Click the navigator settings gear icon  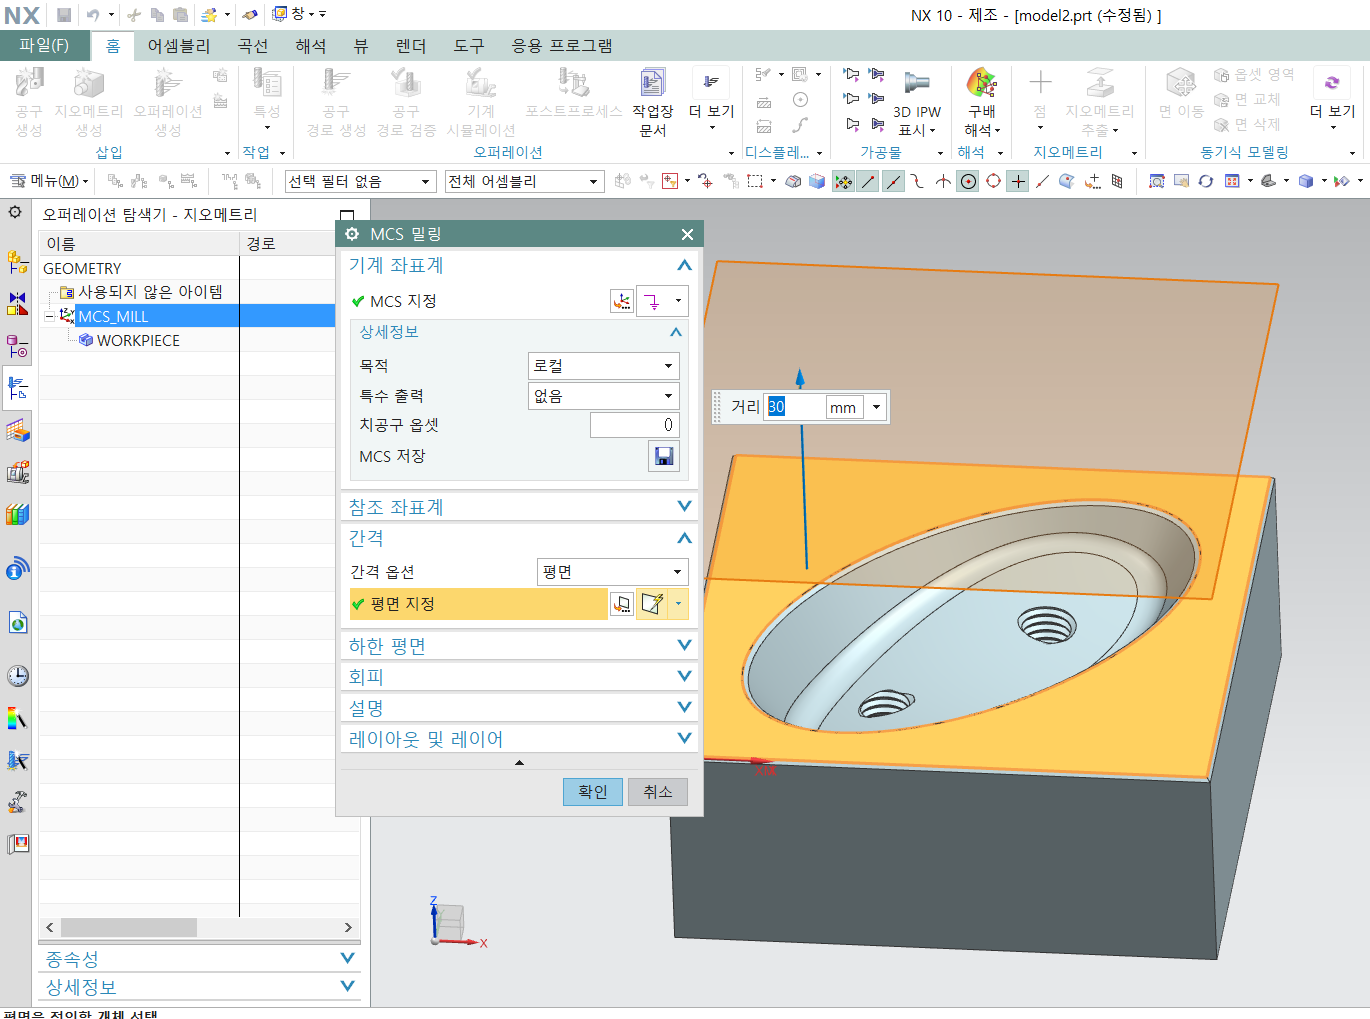[15, 212]
